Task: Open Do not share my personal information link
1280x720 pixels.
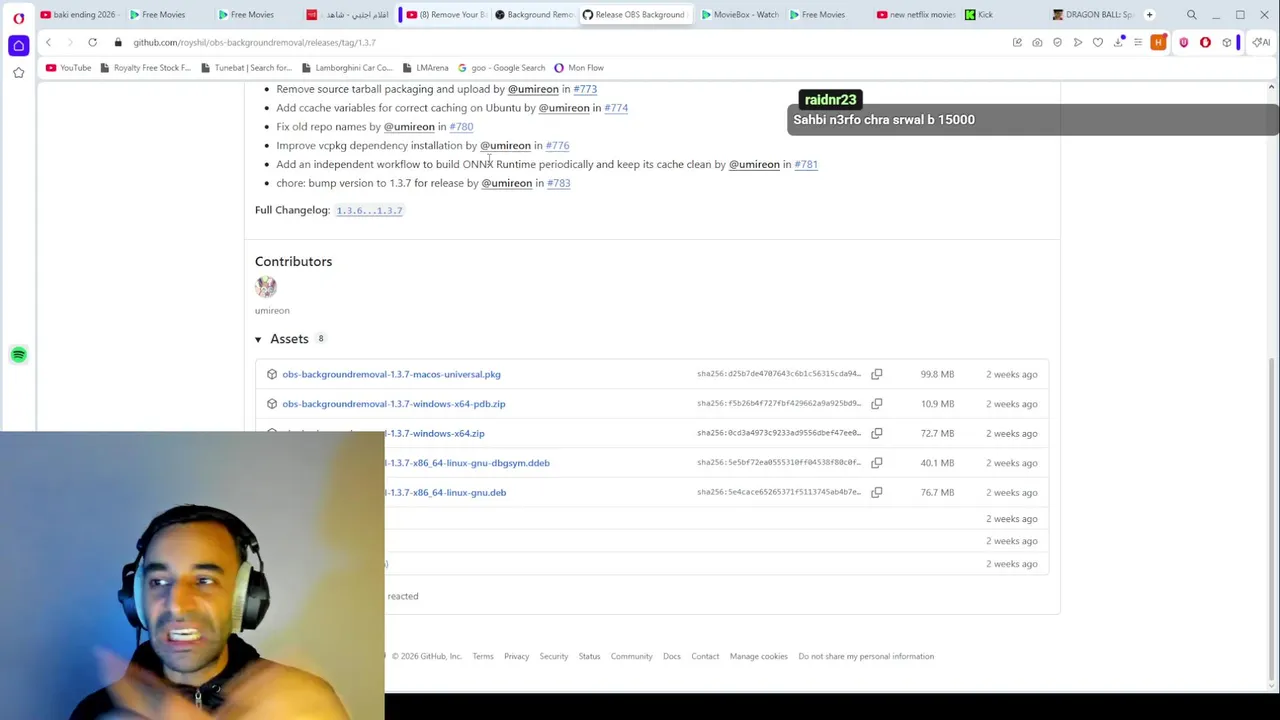Action: [866, 657]
